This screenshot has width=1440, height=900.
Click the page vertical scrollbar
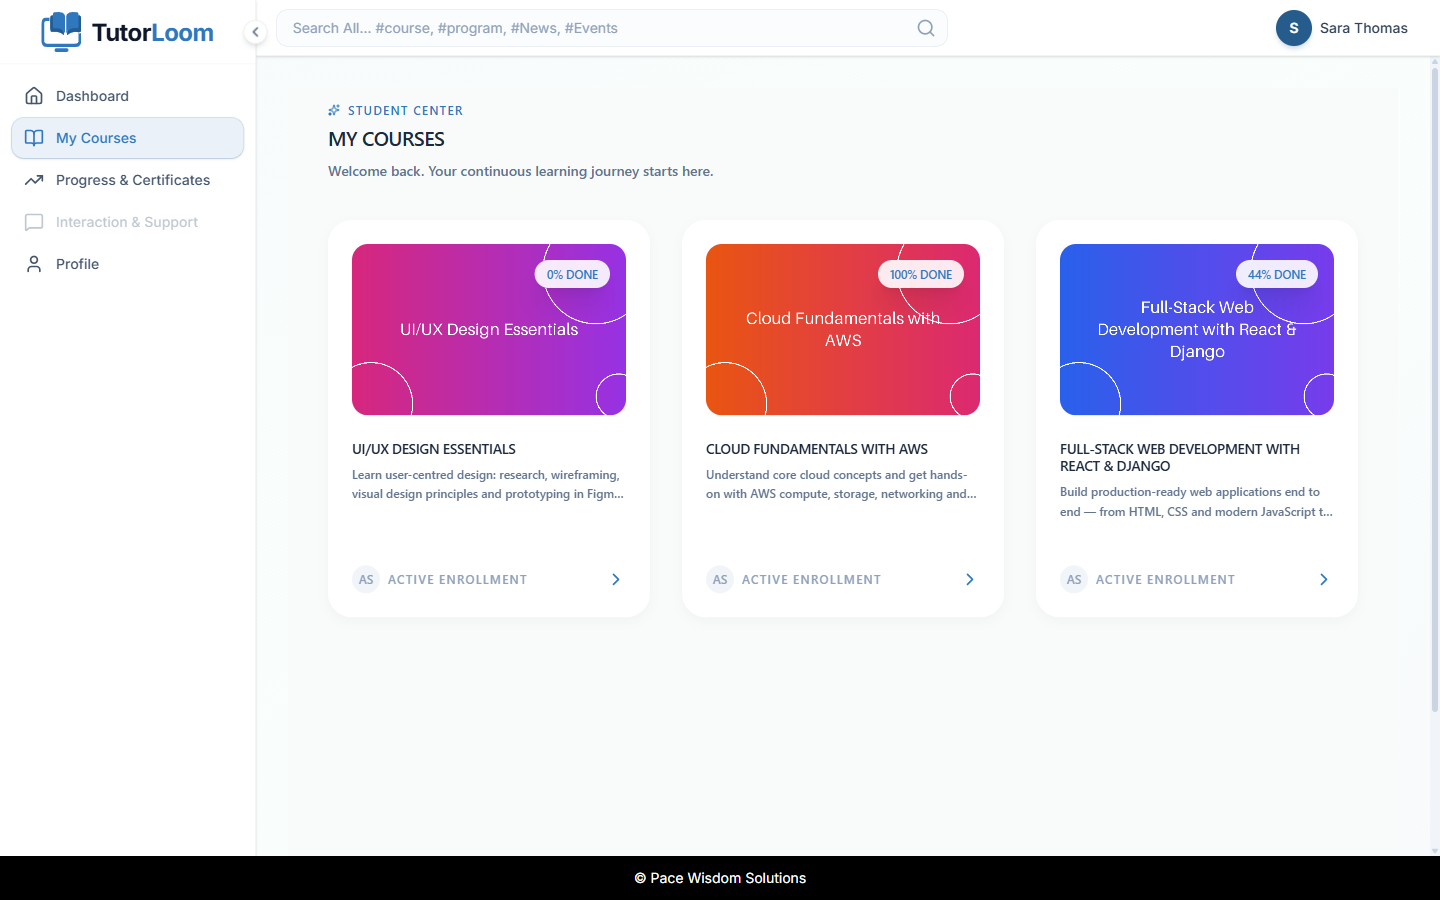1435,390
